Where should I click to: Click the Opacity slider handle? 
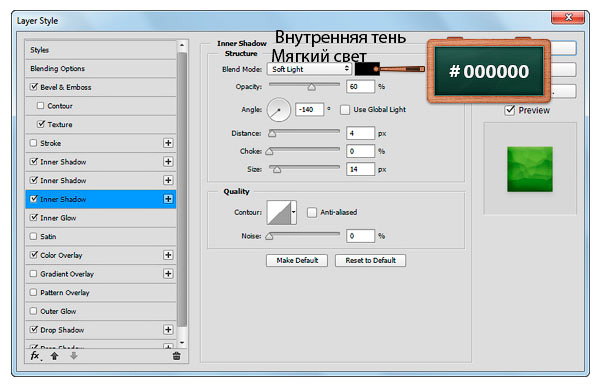[312, 87]
